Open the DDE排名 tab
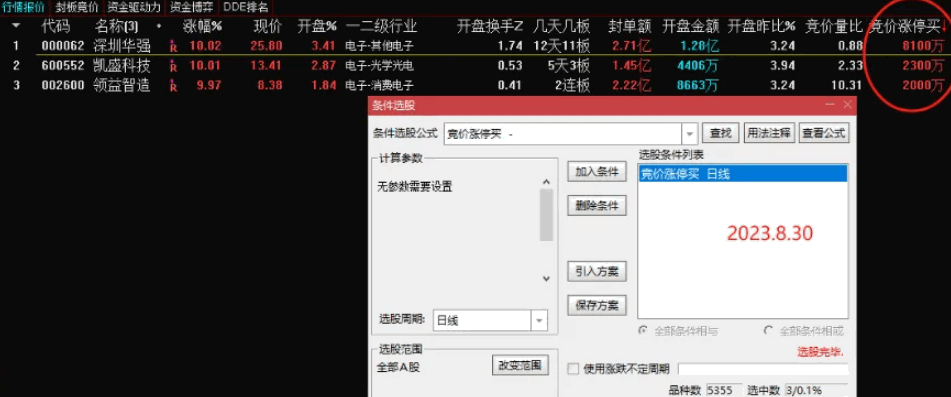 [x=246, y=7]
